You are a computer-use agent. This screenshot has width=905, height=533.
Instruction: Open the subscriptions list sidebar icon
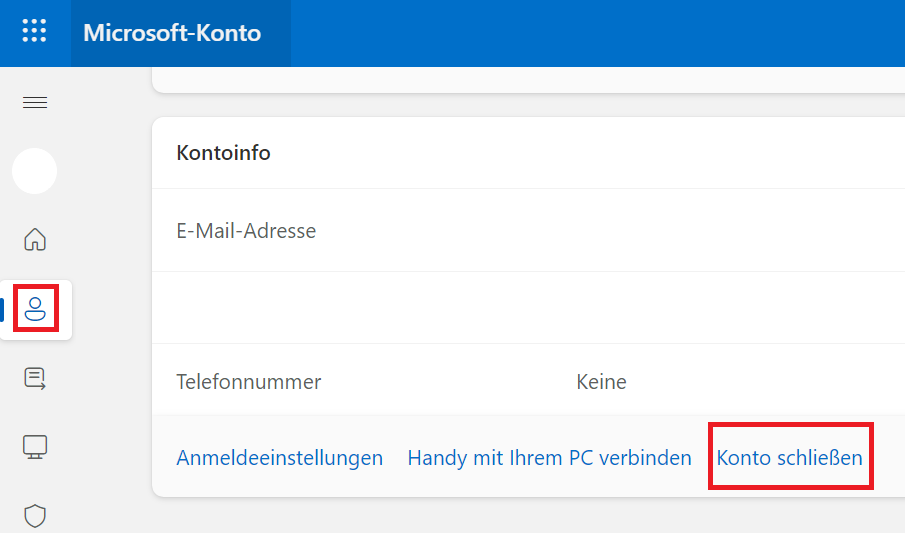click(x=35, y=378)
